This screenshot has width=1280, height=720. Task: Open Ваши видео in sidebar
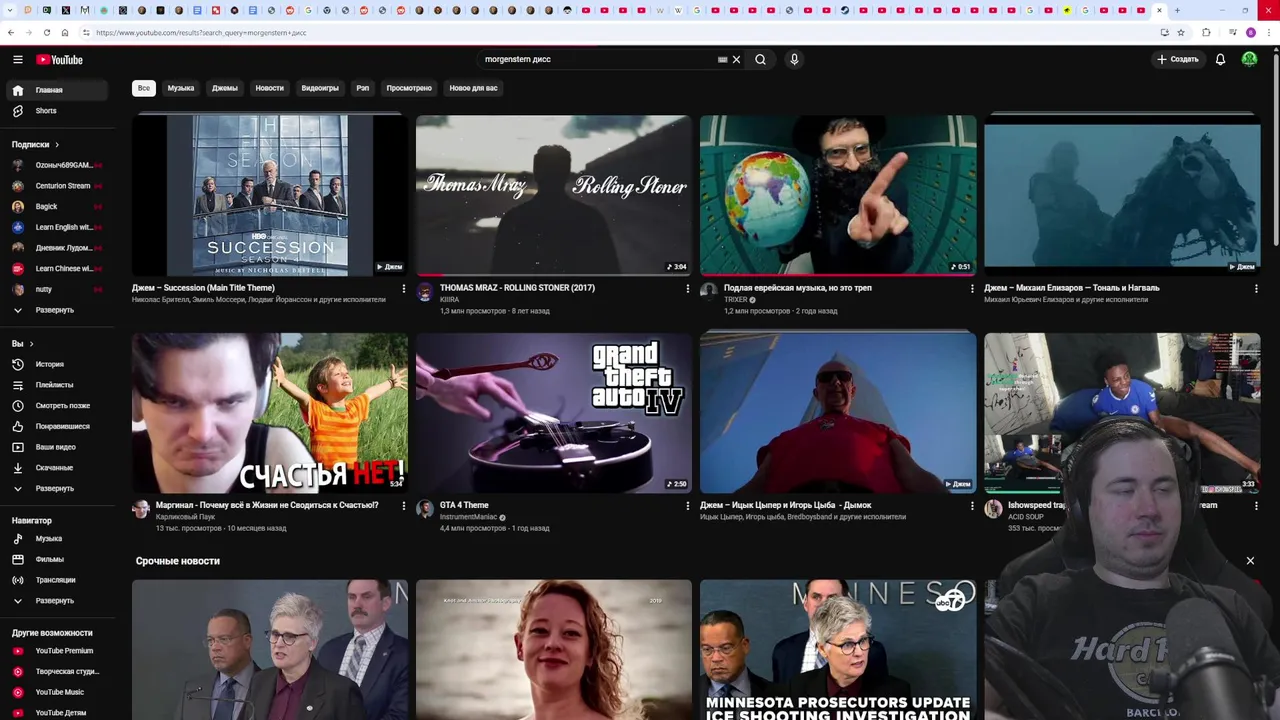[x=57, y=447]
